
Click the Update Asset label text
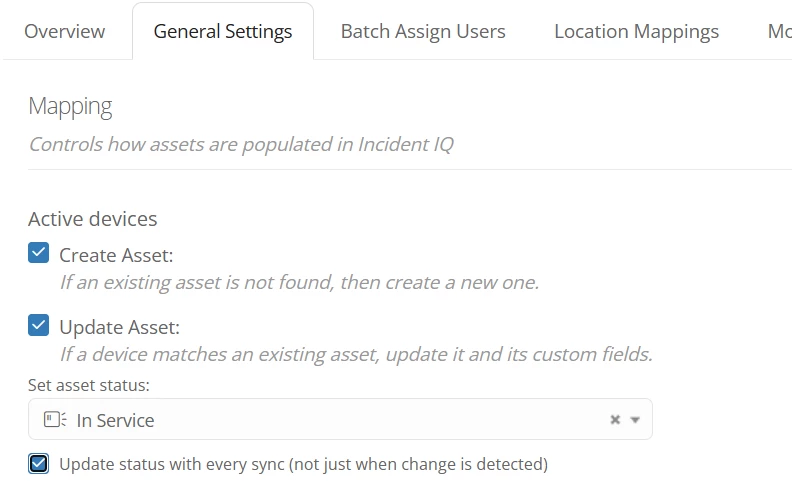[119, 327]
